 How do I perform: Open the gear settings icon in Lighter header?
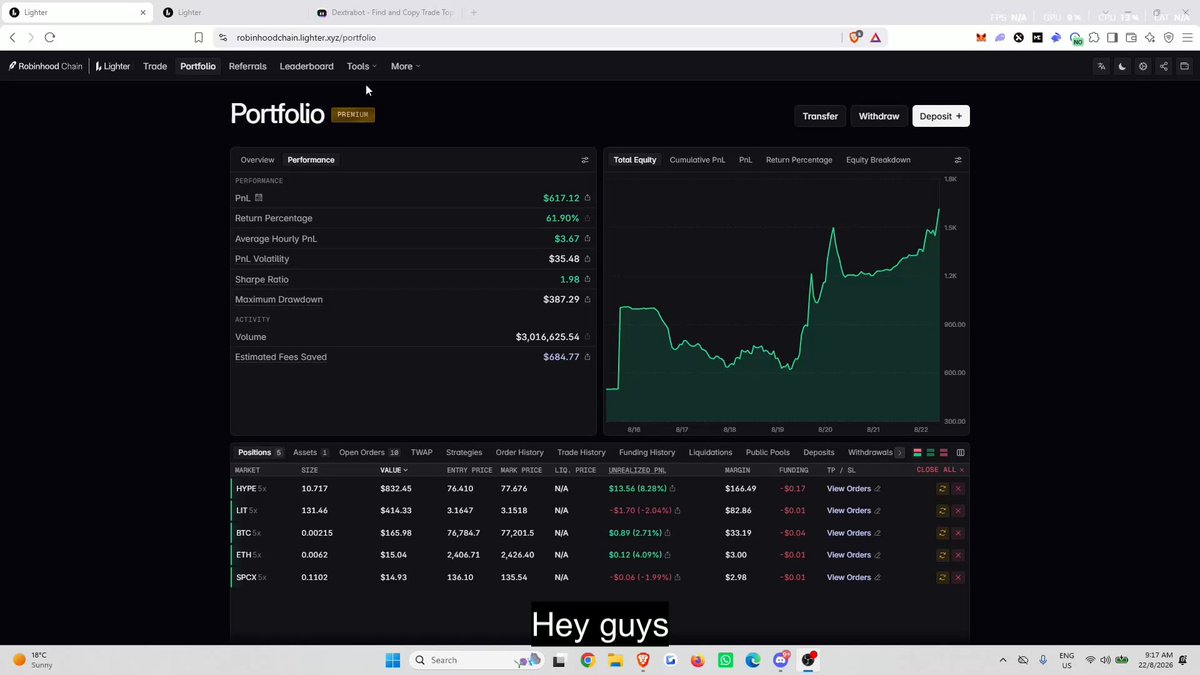coord(1143,66)
